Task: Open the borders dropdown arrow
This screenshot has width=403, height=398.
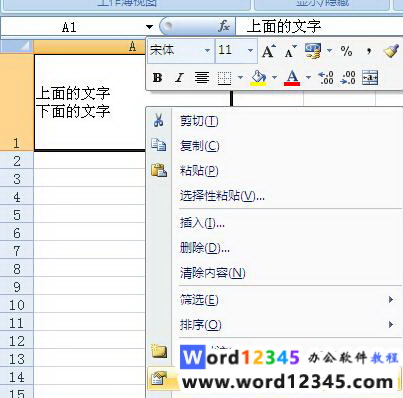Action: [240, 78]
